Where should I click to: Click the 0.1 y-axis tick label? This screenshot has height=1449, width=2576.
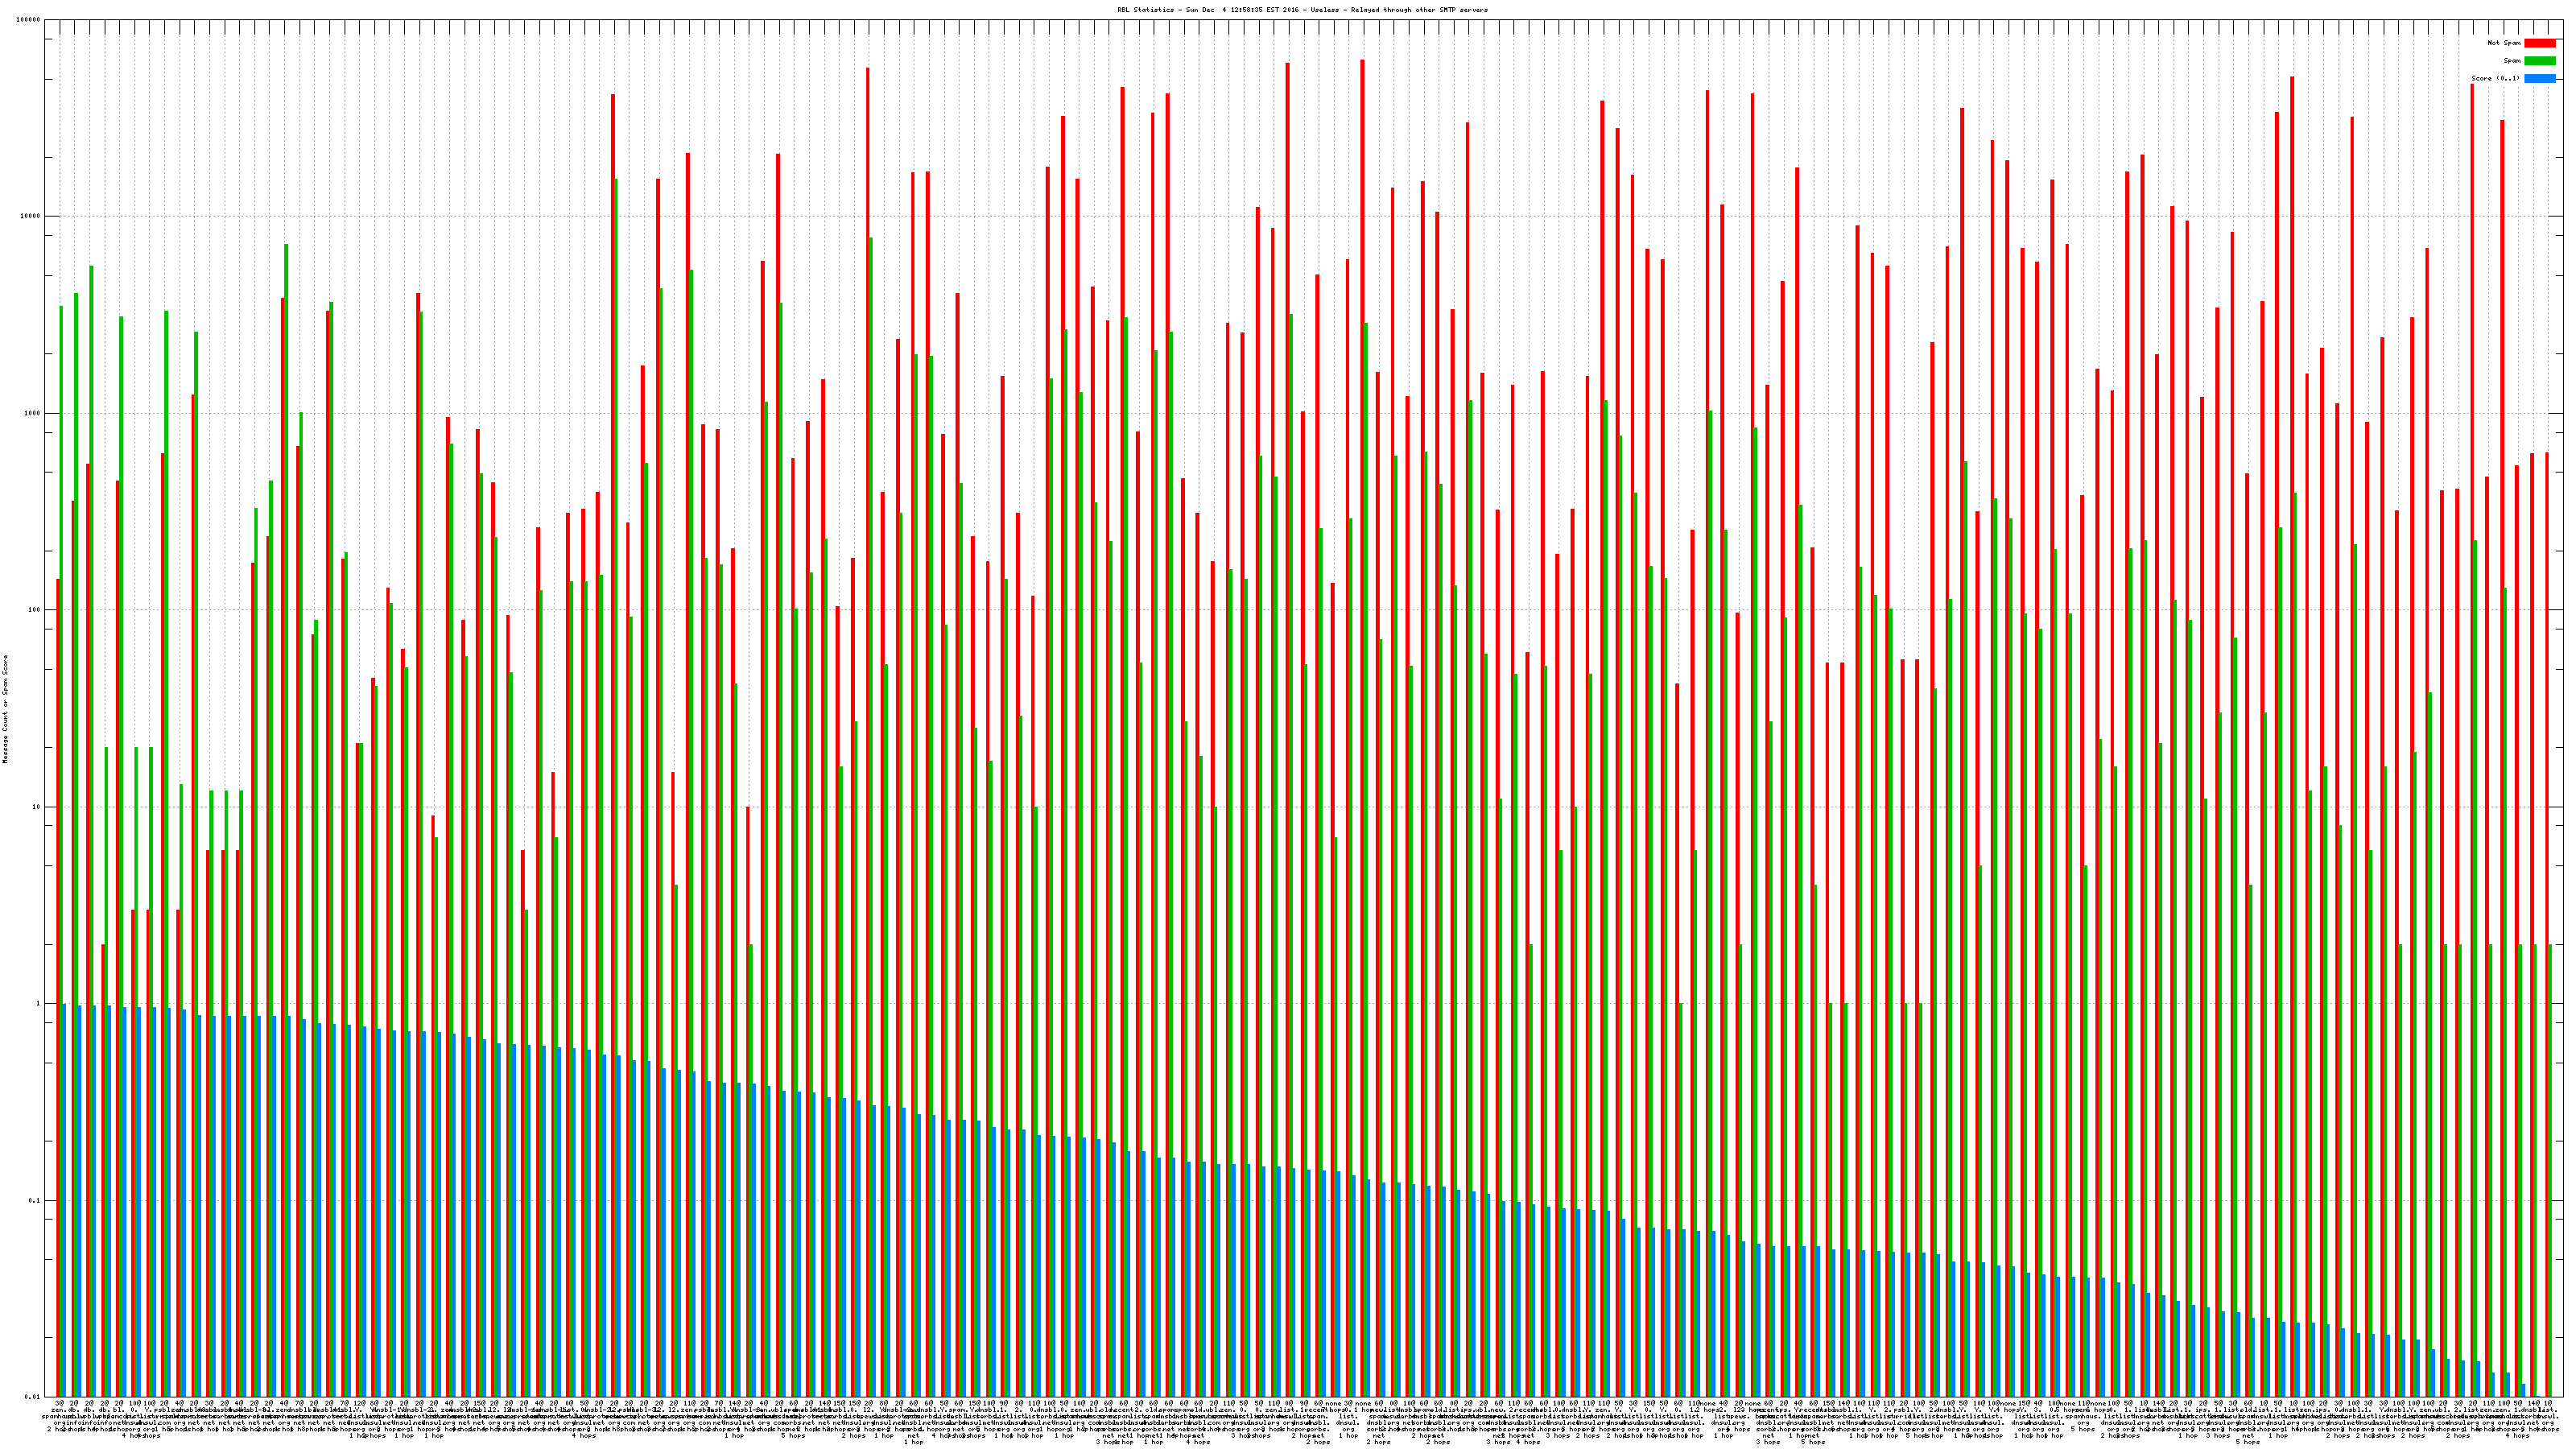click(35, 1200)
